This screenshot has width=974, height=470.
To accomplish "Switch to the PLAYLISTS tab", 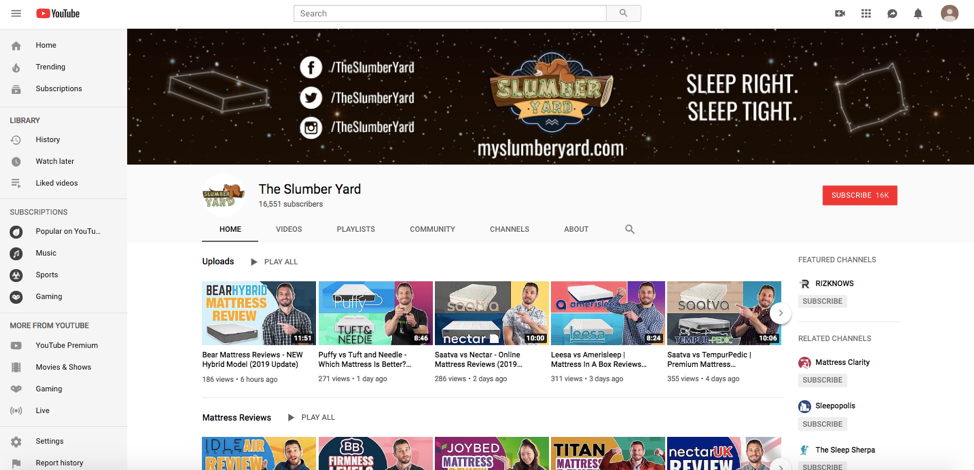I will tap(356, 229).
